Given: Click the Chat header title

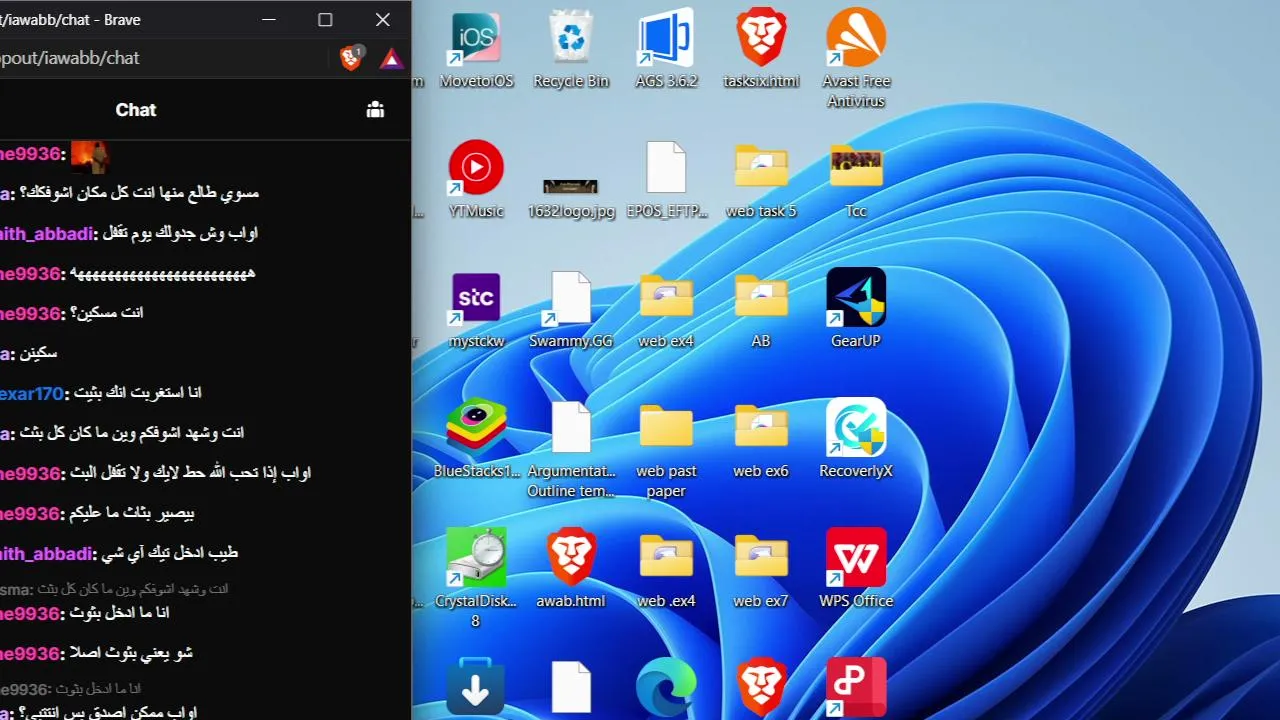Looking at the screenshot, I should click(x=136, y=110).
